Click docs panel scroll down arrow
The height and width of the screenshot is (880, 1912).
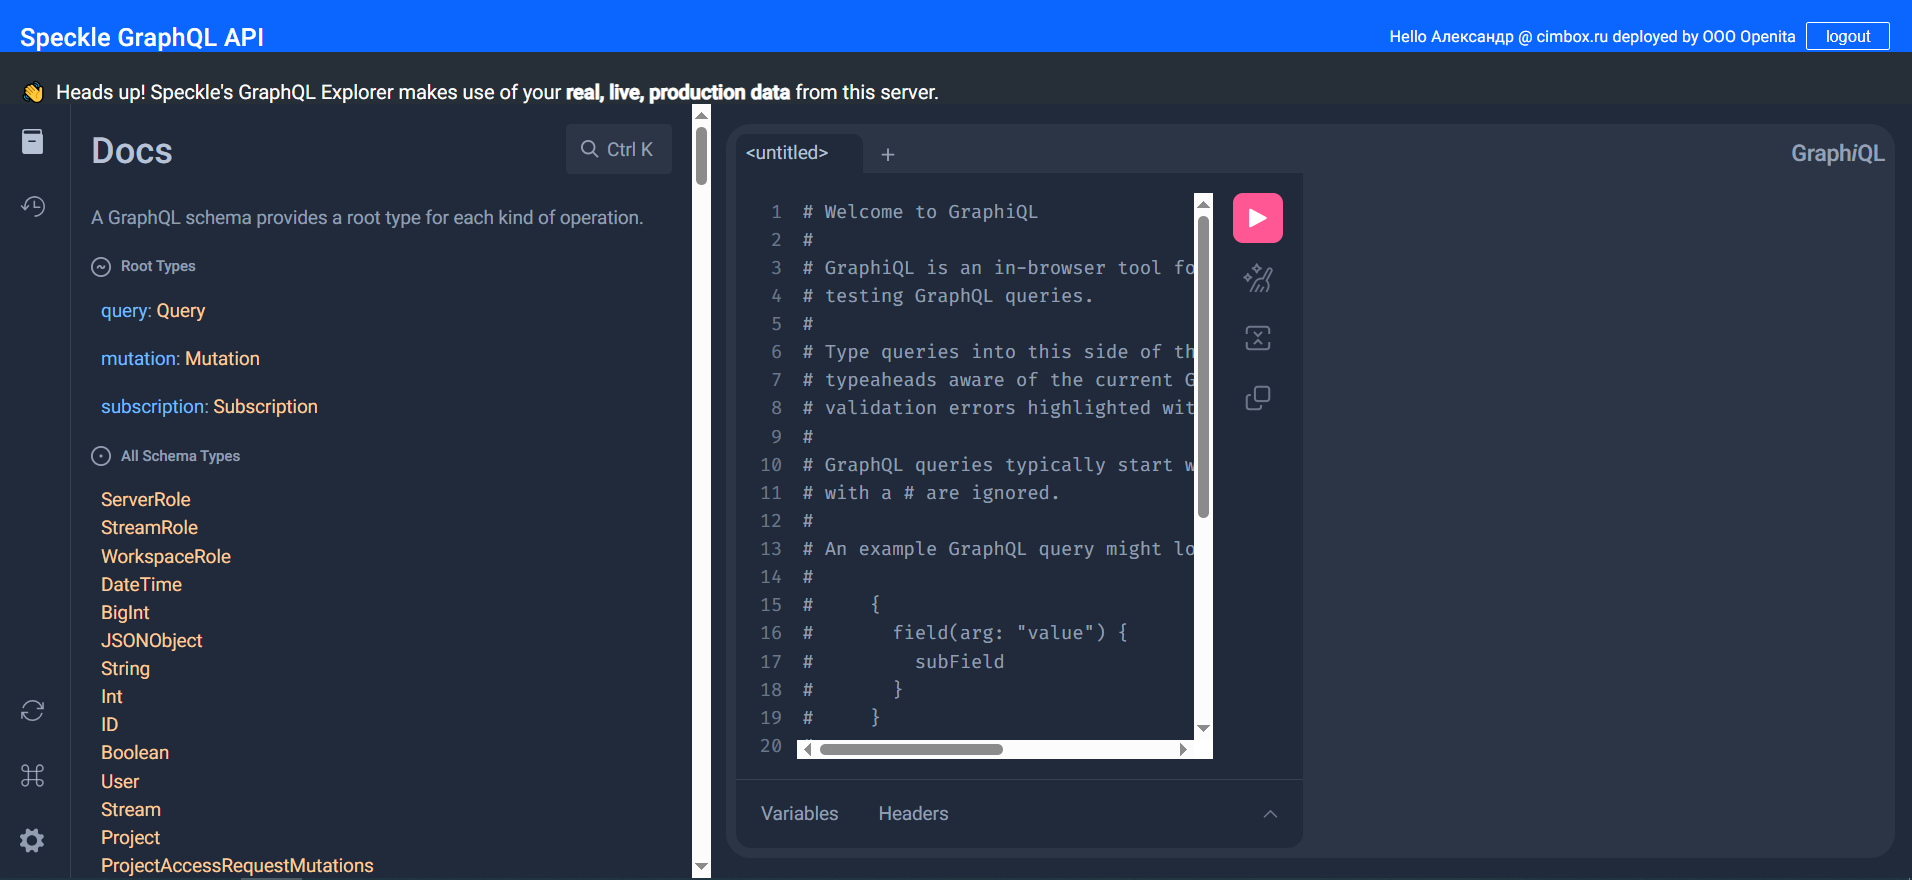(x=701, y=867)
